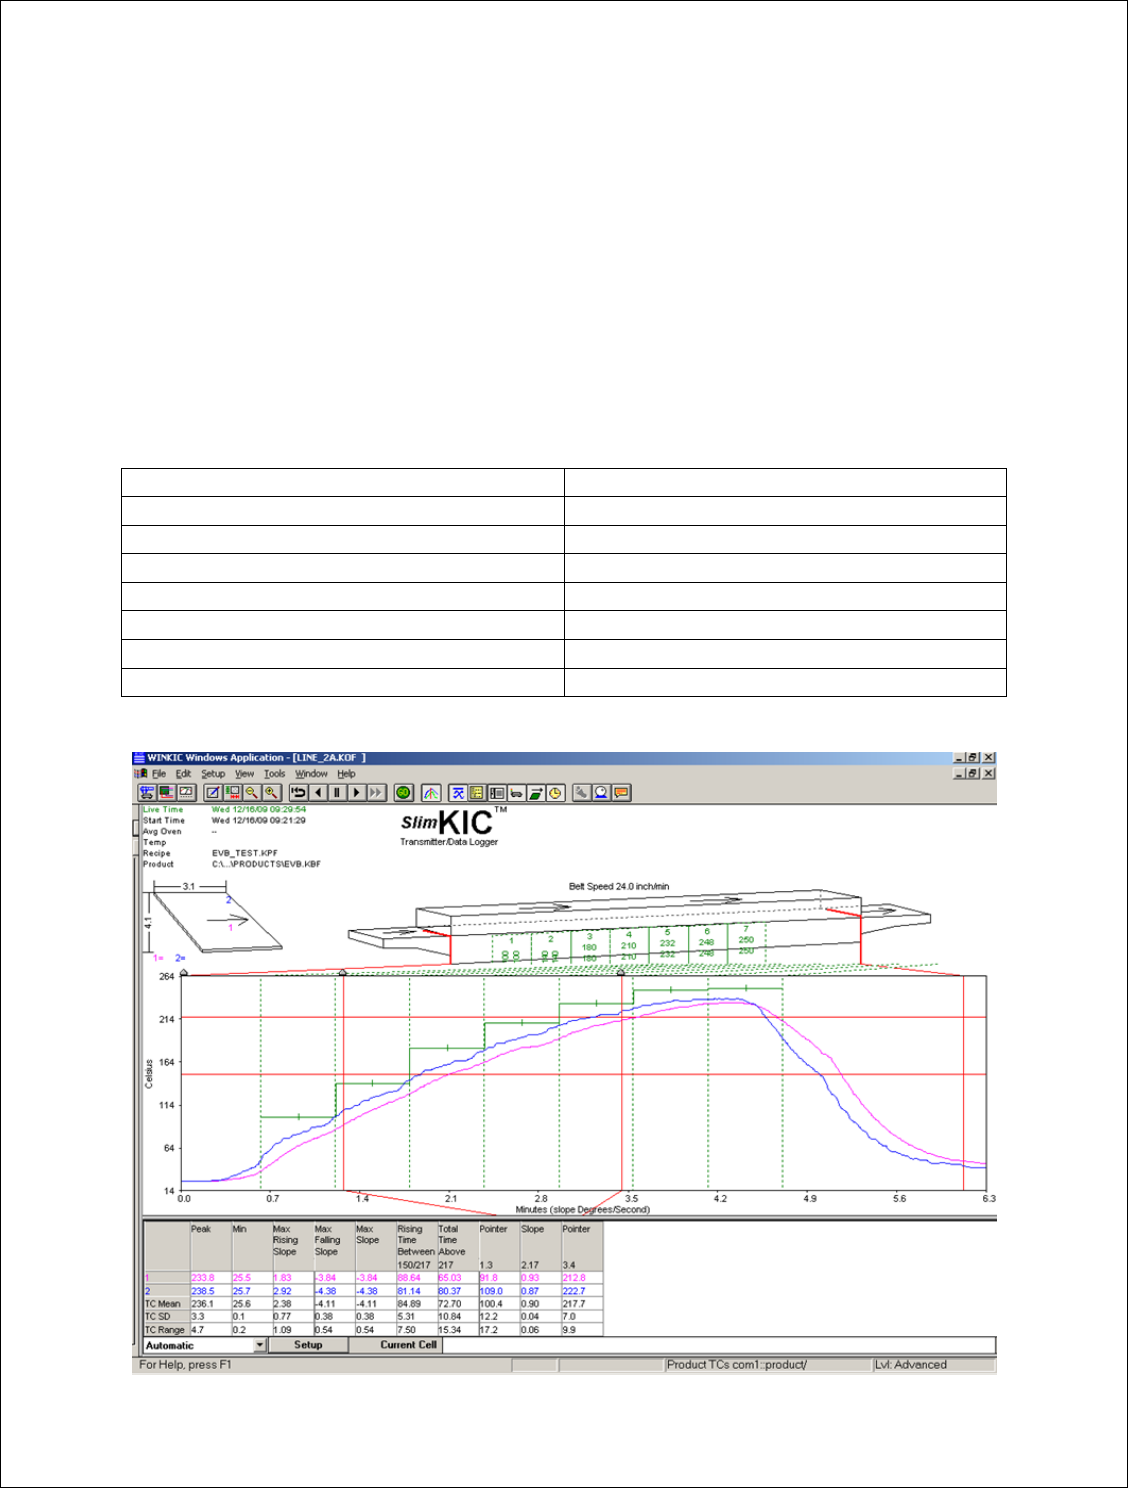Click the Current Cell input field

click(719, 1346)
